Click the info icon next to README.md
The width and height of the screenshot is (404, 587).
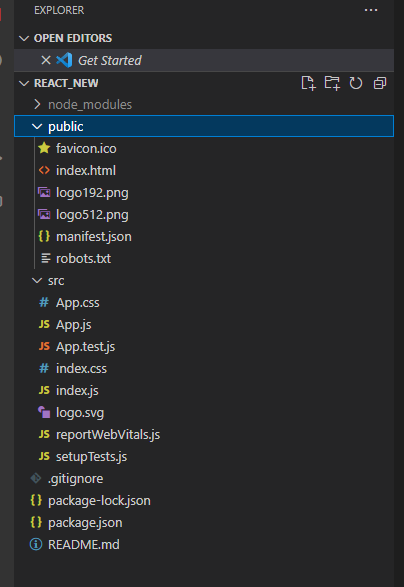[x=36, y=544]
